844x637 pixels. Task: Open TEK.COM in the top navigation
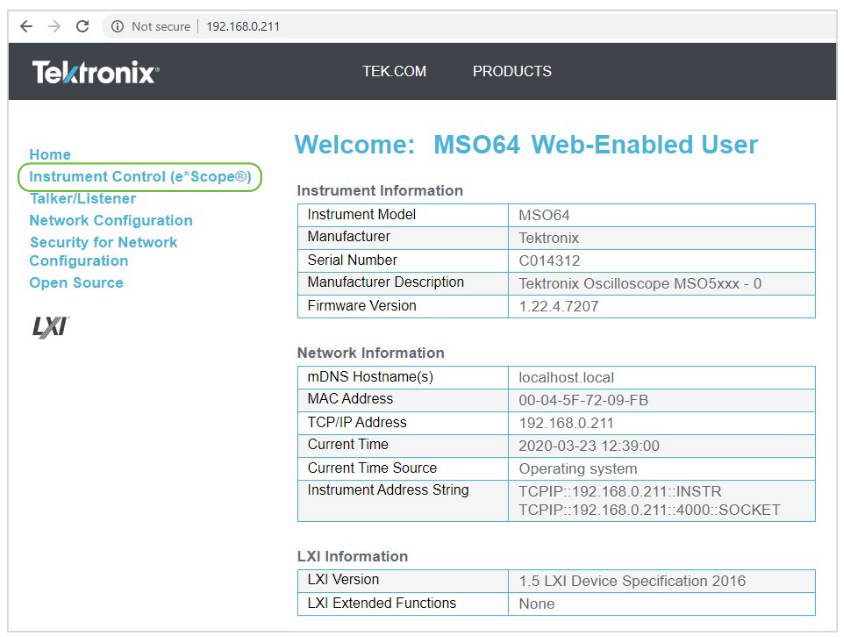(x=394, y=71)
